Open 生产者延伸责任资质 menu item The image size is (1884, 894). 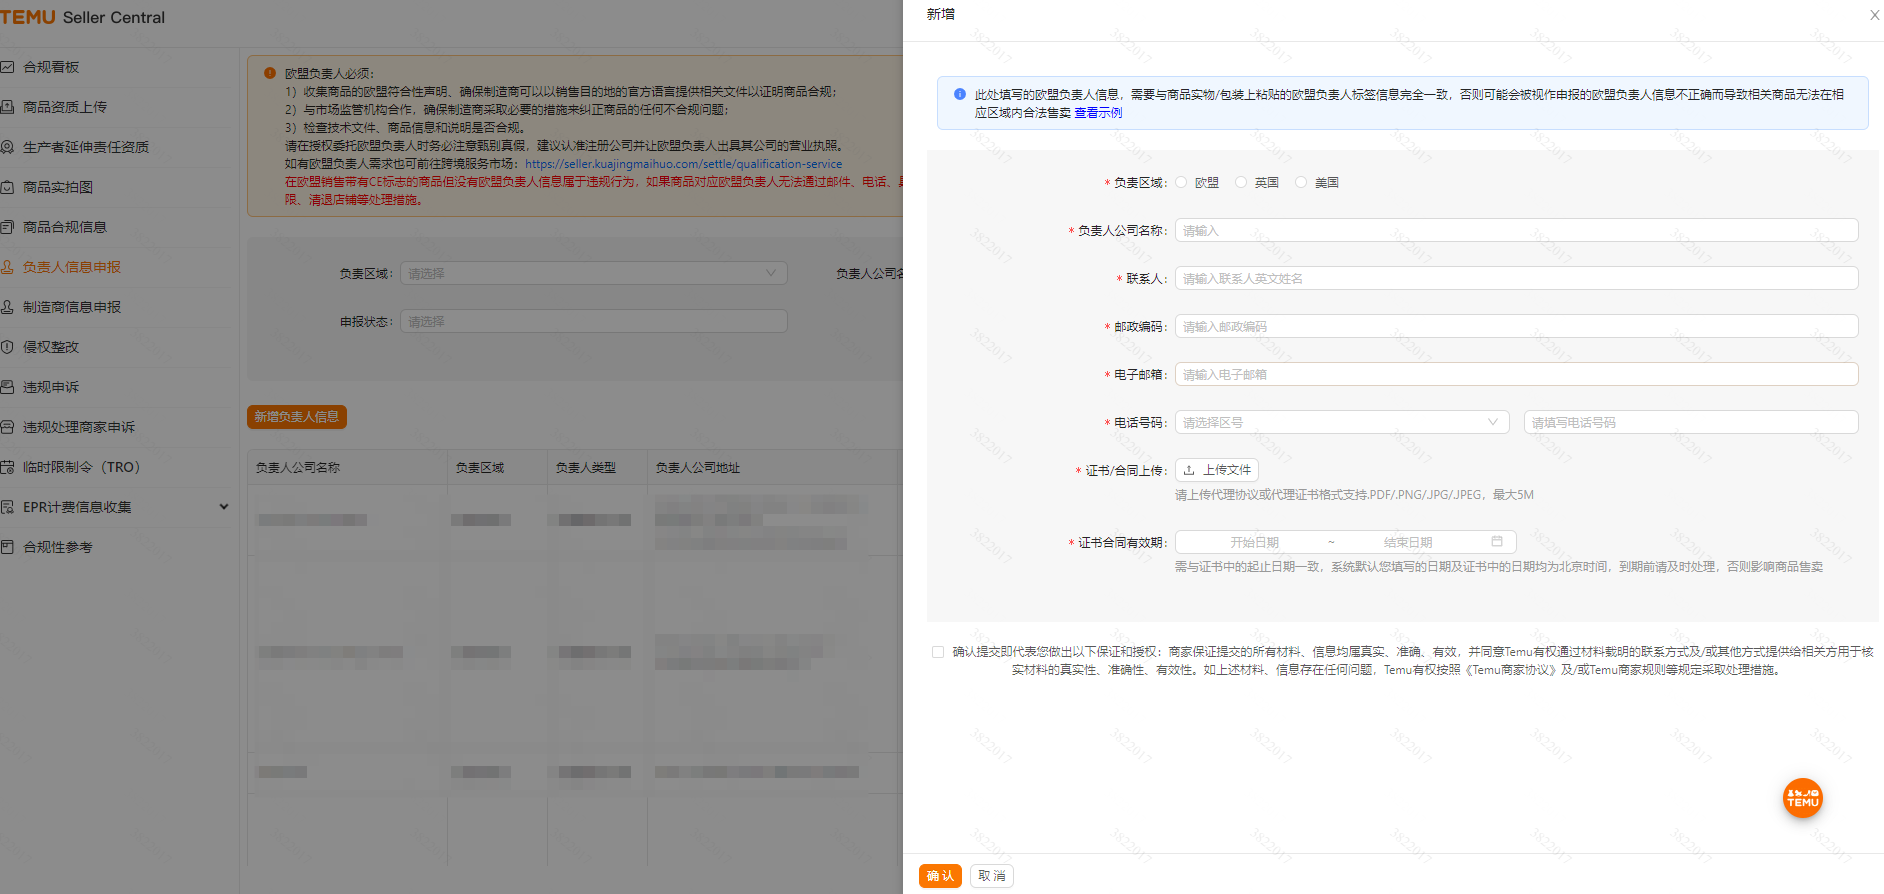tap(86, 147)
